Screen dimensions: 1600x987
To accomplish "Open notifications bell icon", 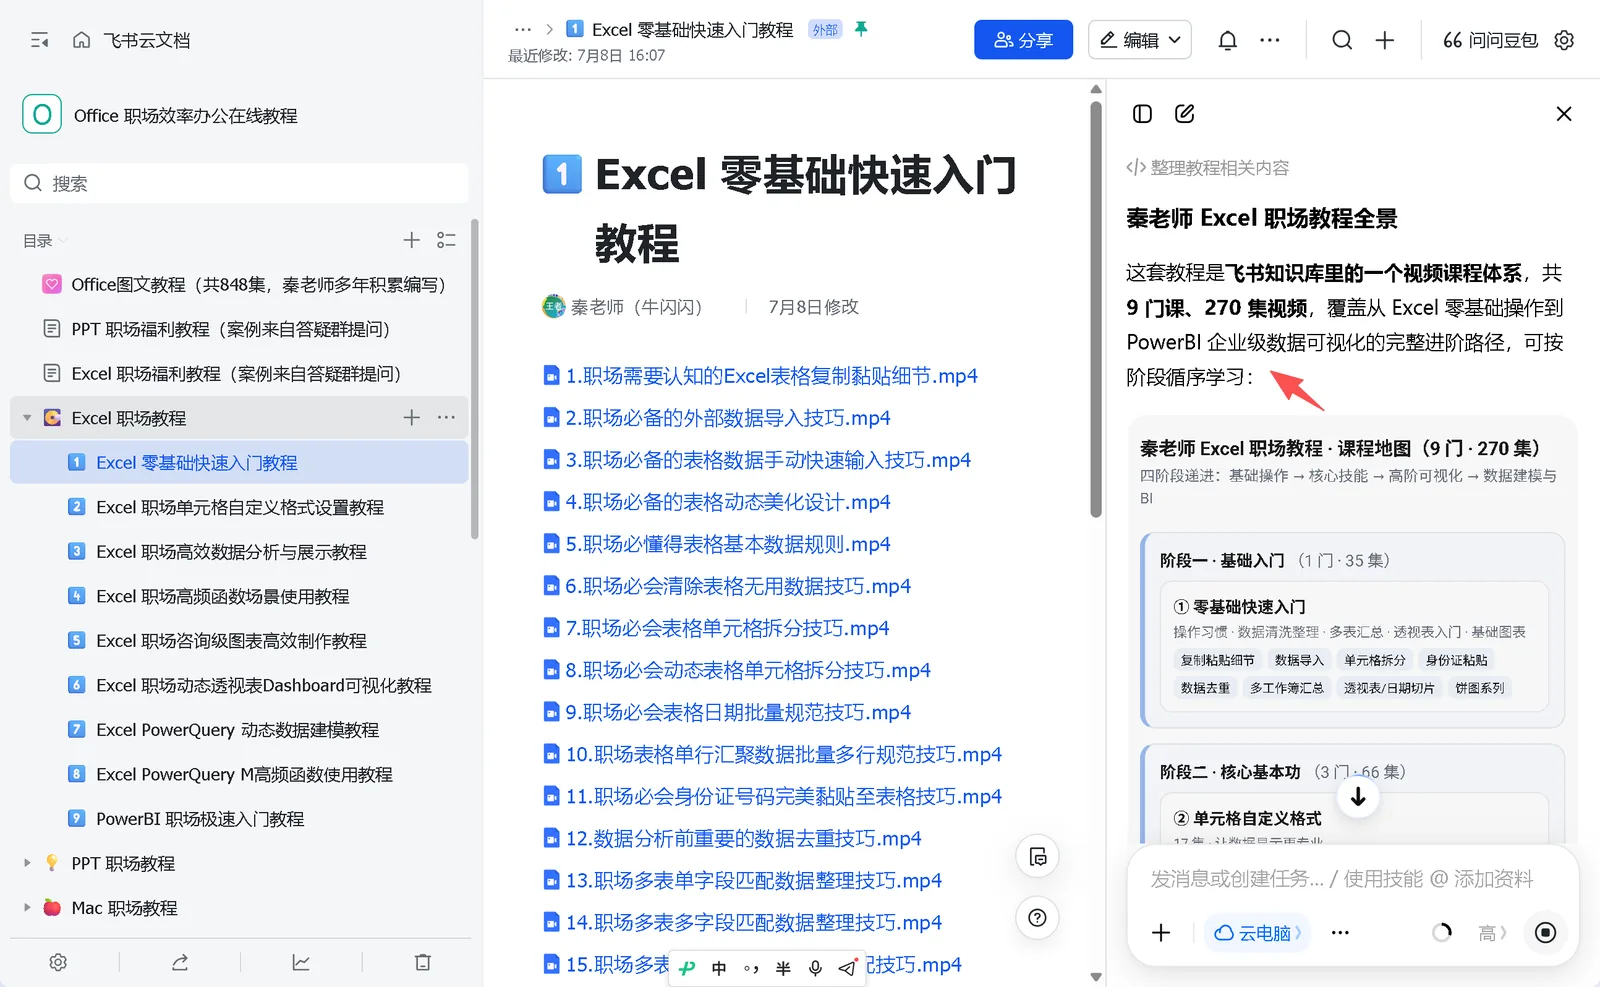I will pyautogui.click(x=1228, y=40).
